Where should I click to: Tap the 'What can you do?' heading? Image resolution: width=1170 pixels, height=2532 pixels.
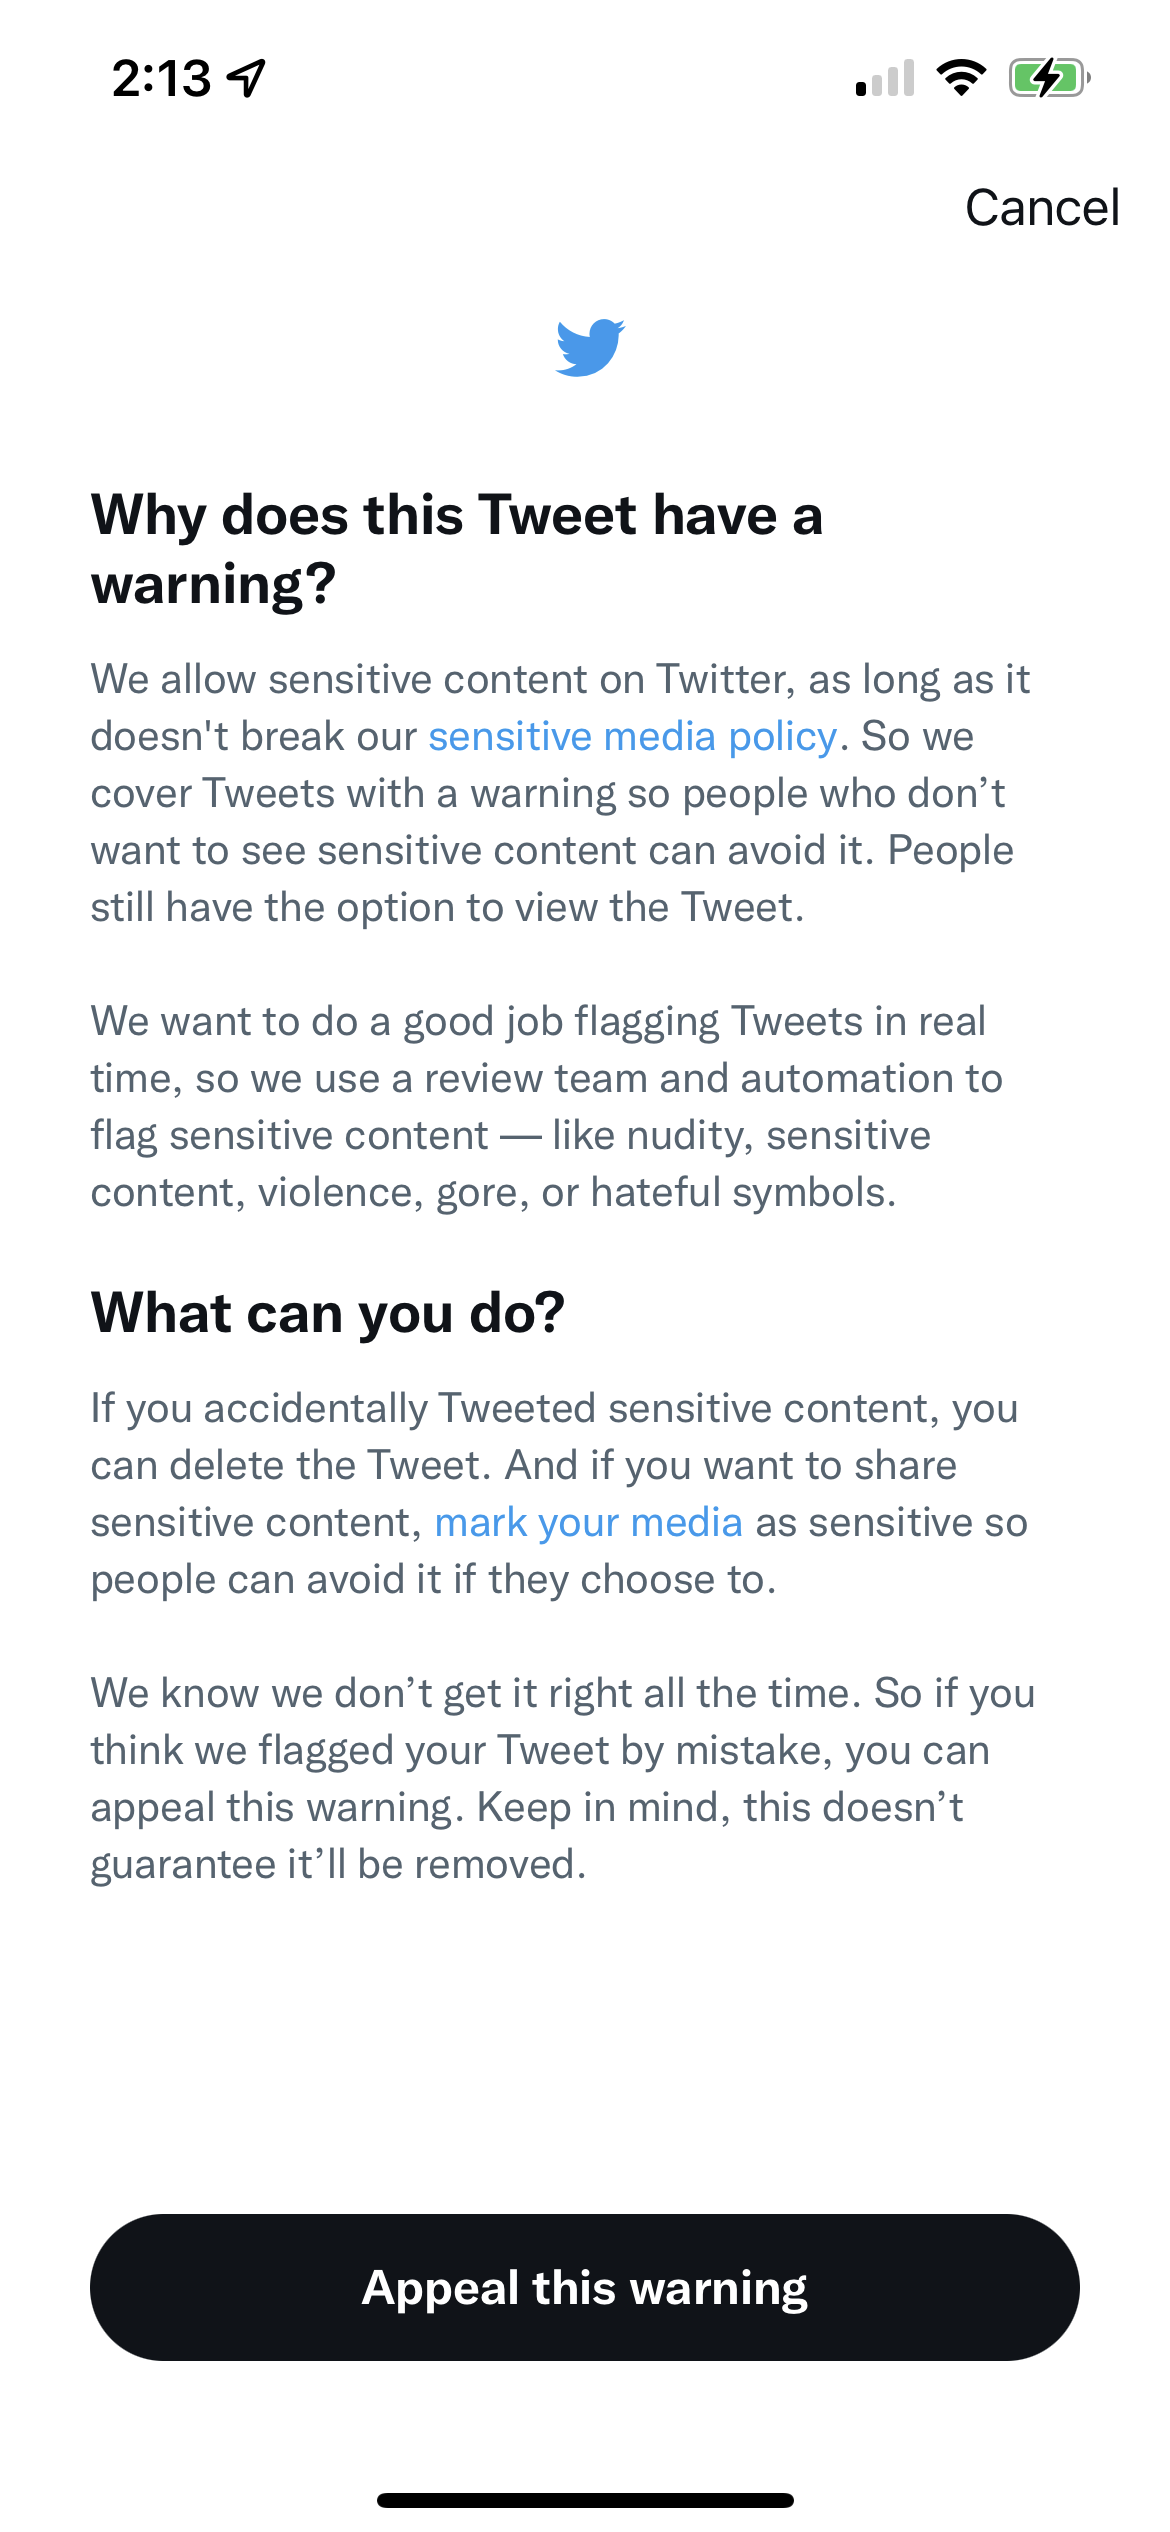click(x=328, y=1313)
